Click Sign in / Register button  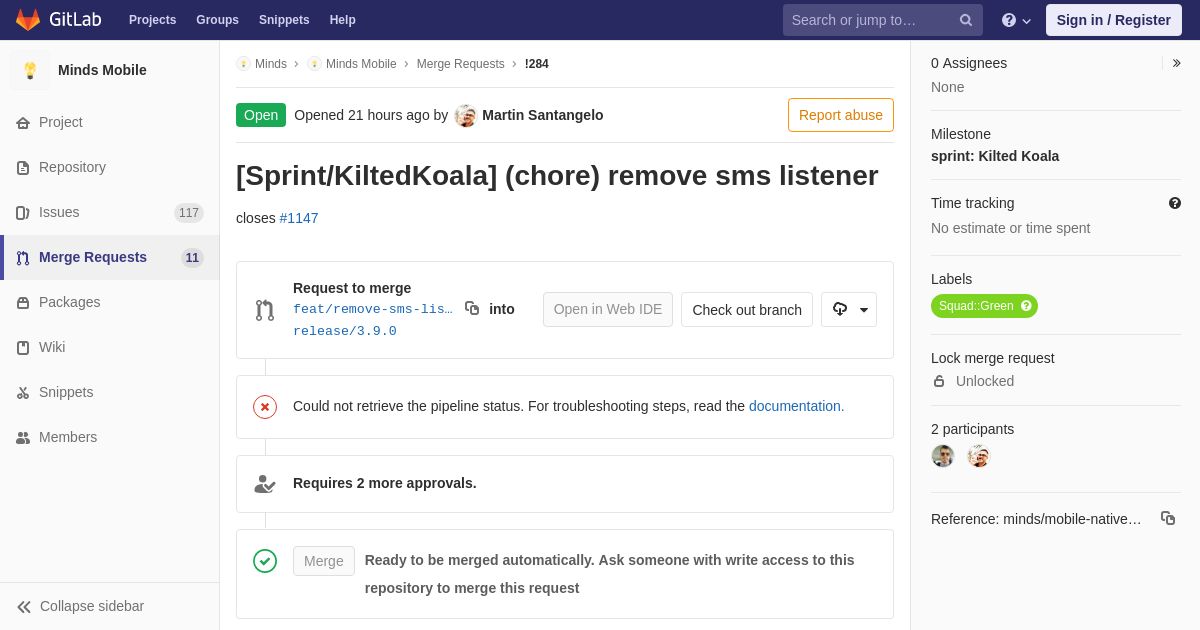coord(1113,20)
